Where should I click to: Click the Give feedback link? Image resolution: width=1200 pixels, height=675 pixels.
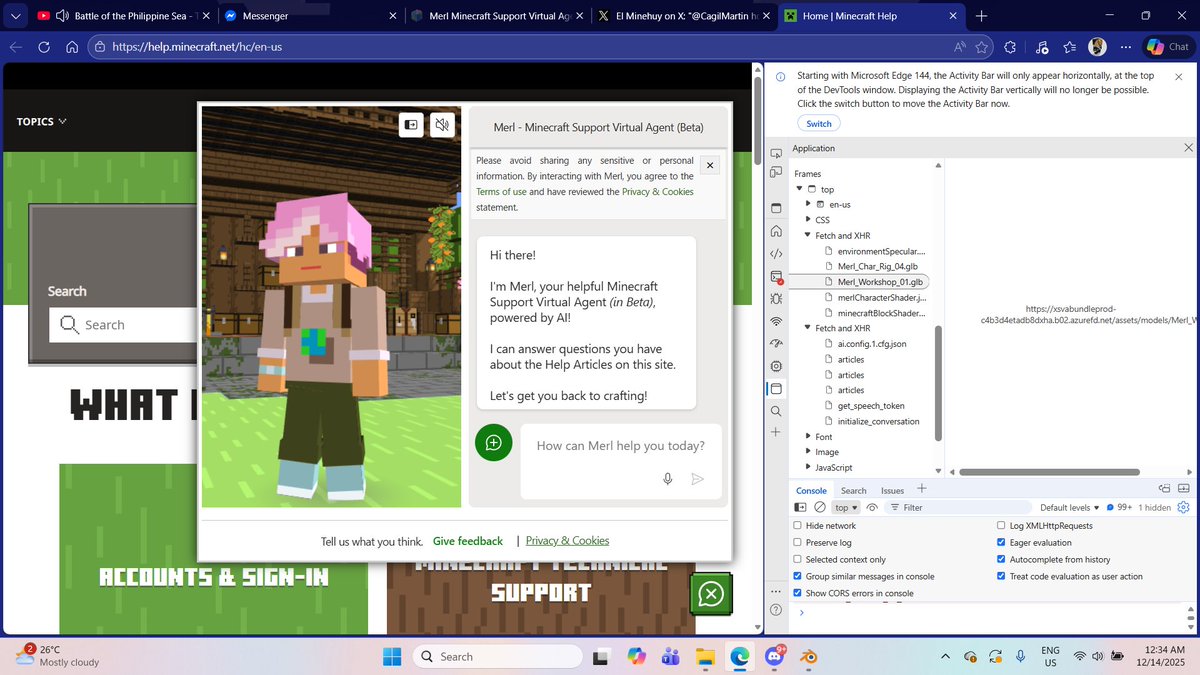click(x=468, y=541)
